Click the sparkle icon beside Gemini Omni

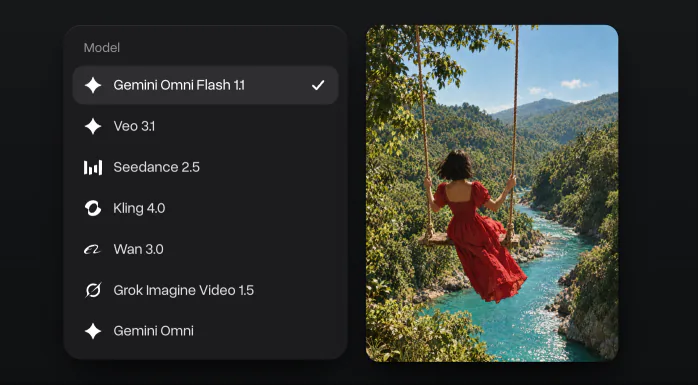tap(93, 331)
